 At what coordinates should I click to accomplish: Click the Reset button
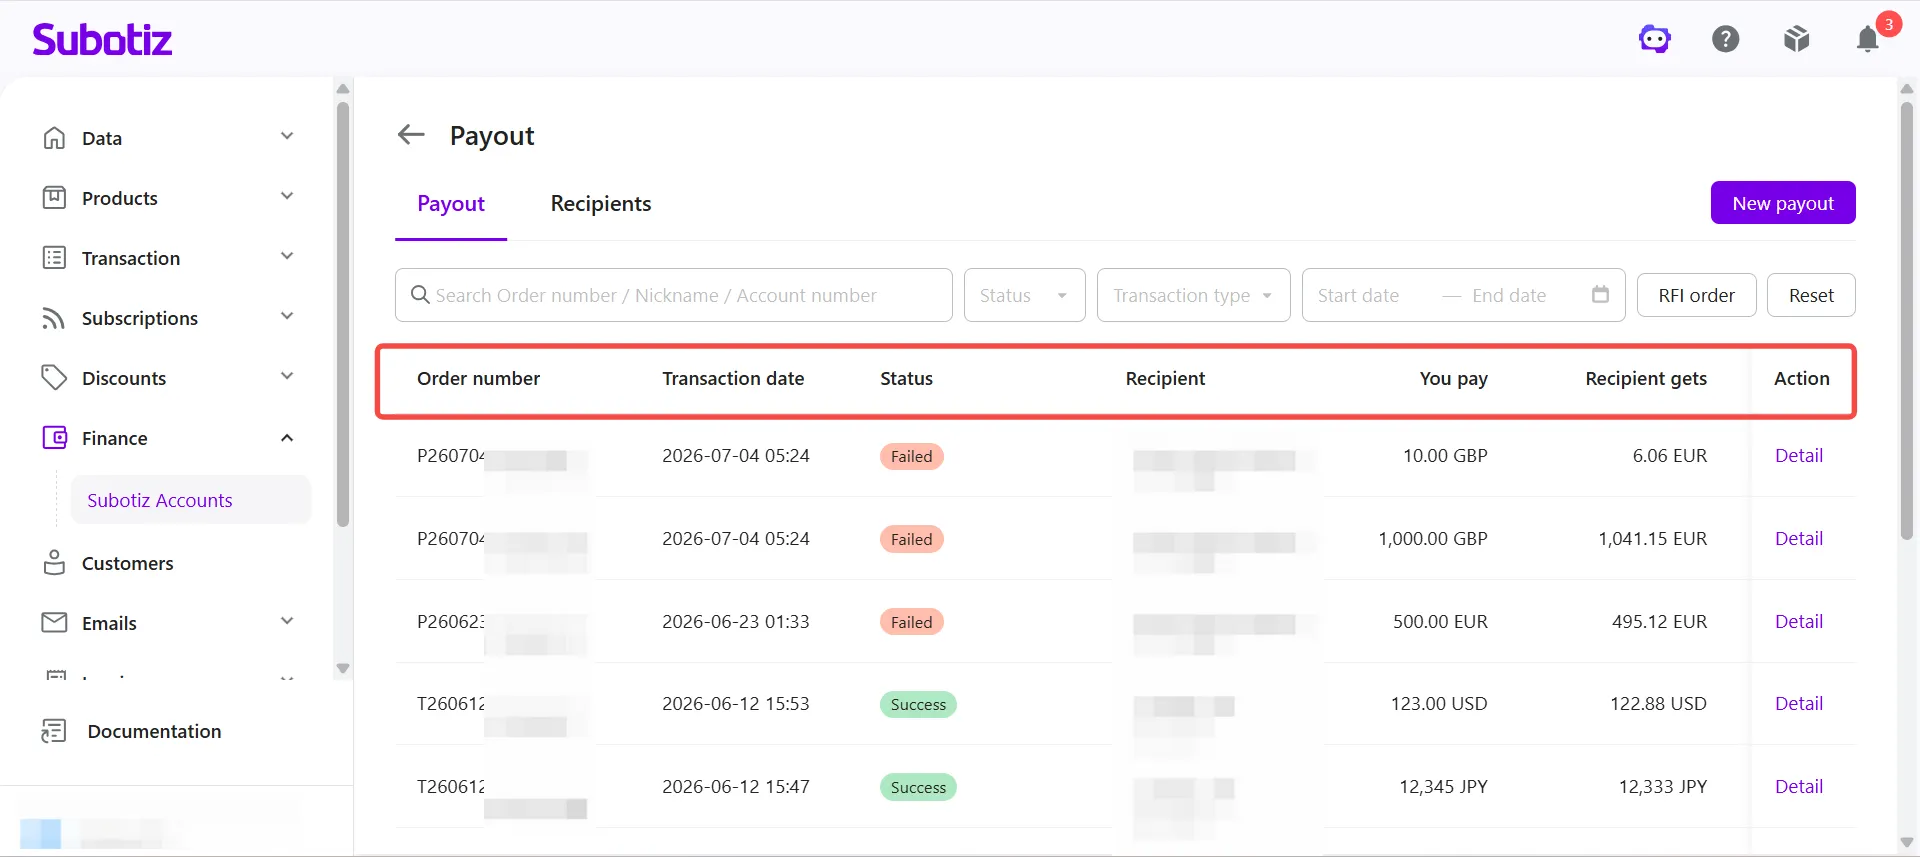[1811, 295]
